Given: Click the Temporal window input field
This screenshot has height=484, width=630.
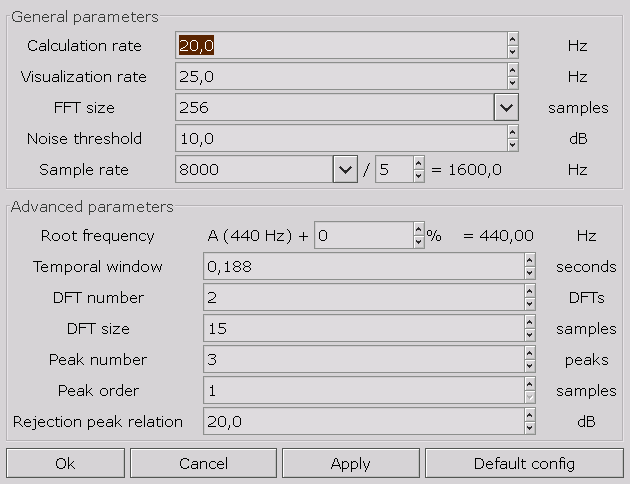Looking at the screenshot, I should pyautogui.click(x=364, y=266).
